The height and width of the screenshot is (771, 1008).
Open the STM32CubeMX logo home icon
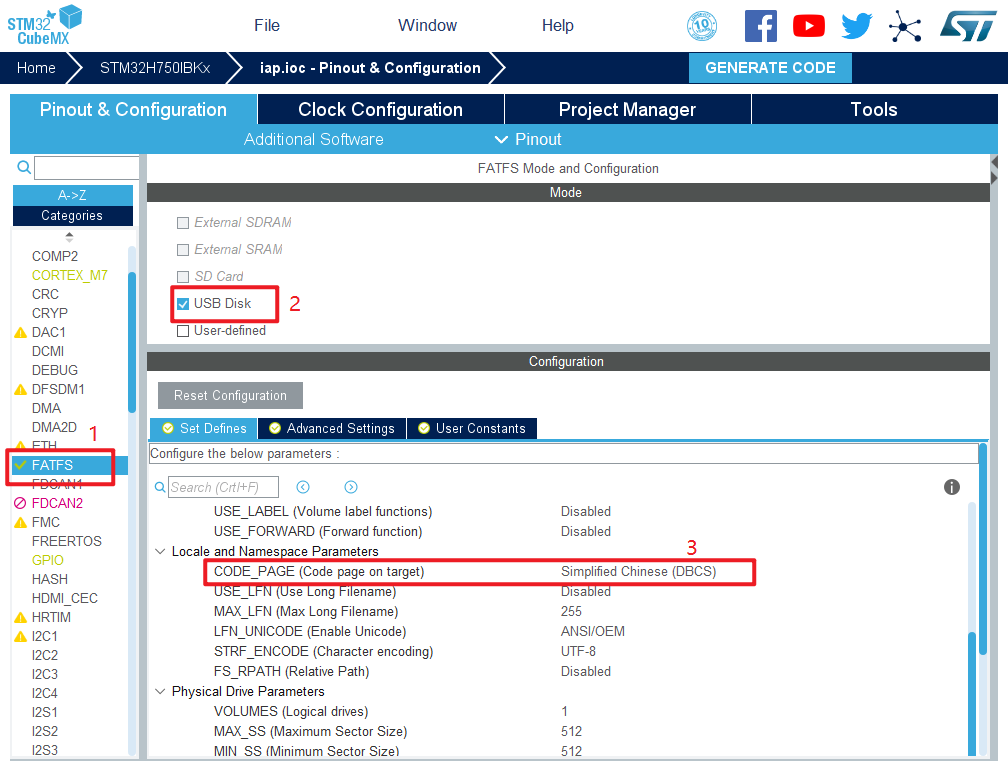point(45,25)
